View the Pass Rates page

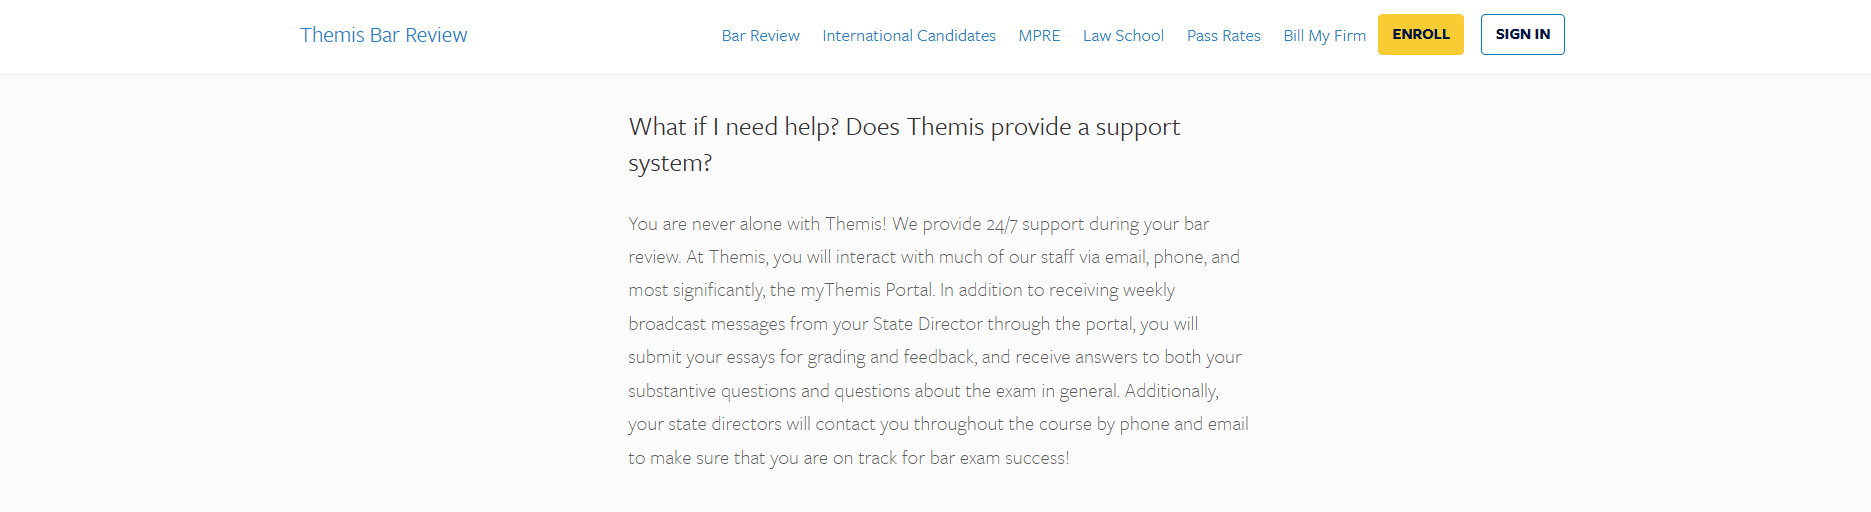[x=1223, y=36]
